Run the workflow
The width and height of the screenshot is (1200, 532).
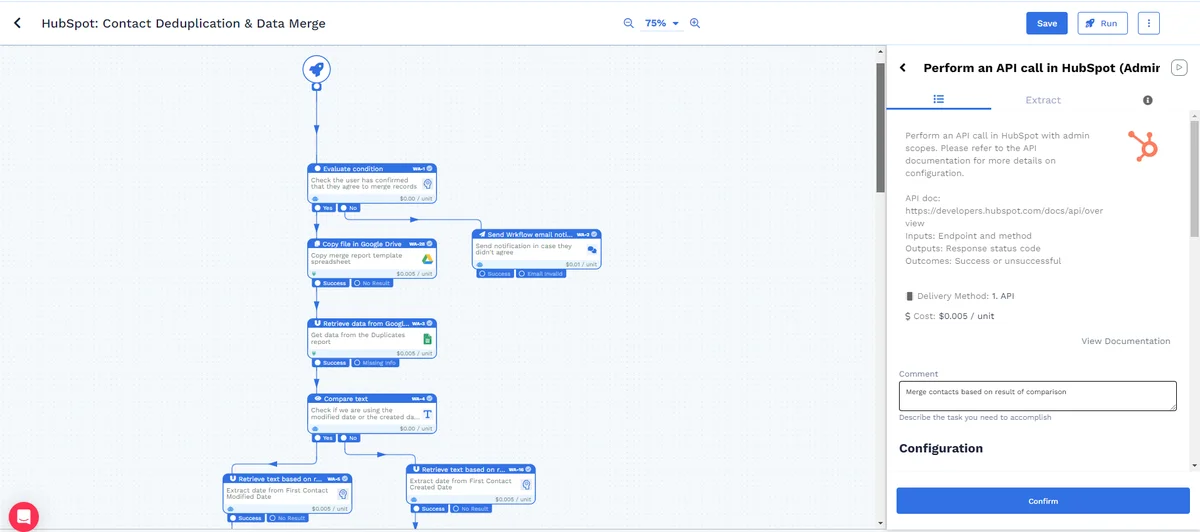click(1102, 23)
